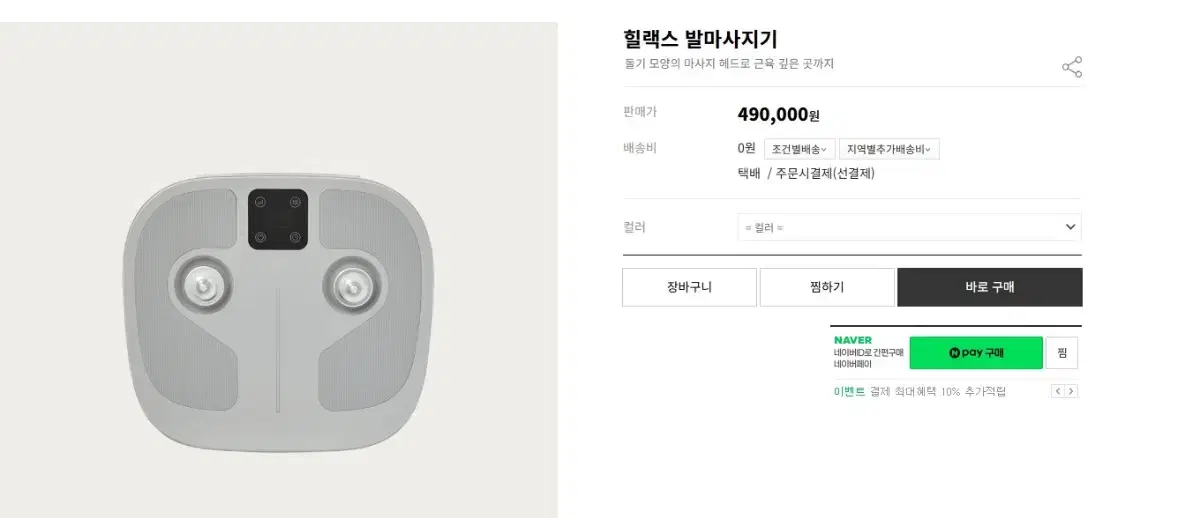
Task: Click the 찜하기 wishlist button
Action: point(827,287)
